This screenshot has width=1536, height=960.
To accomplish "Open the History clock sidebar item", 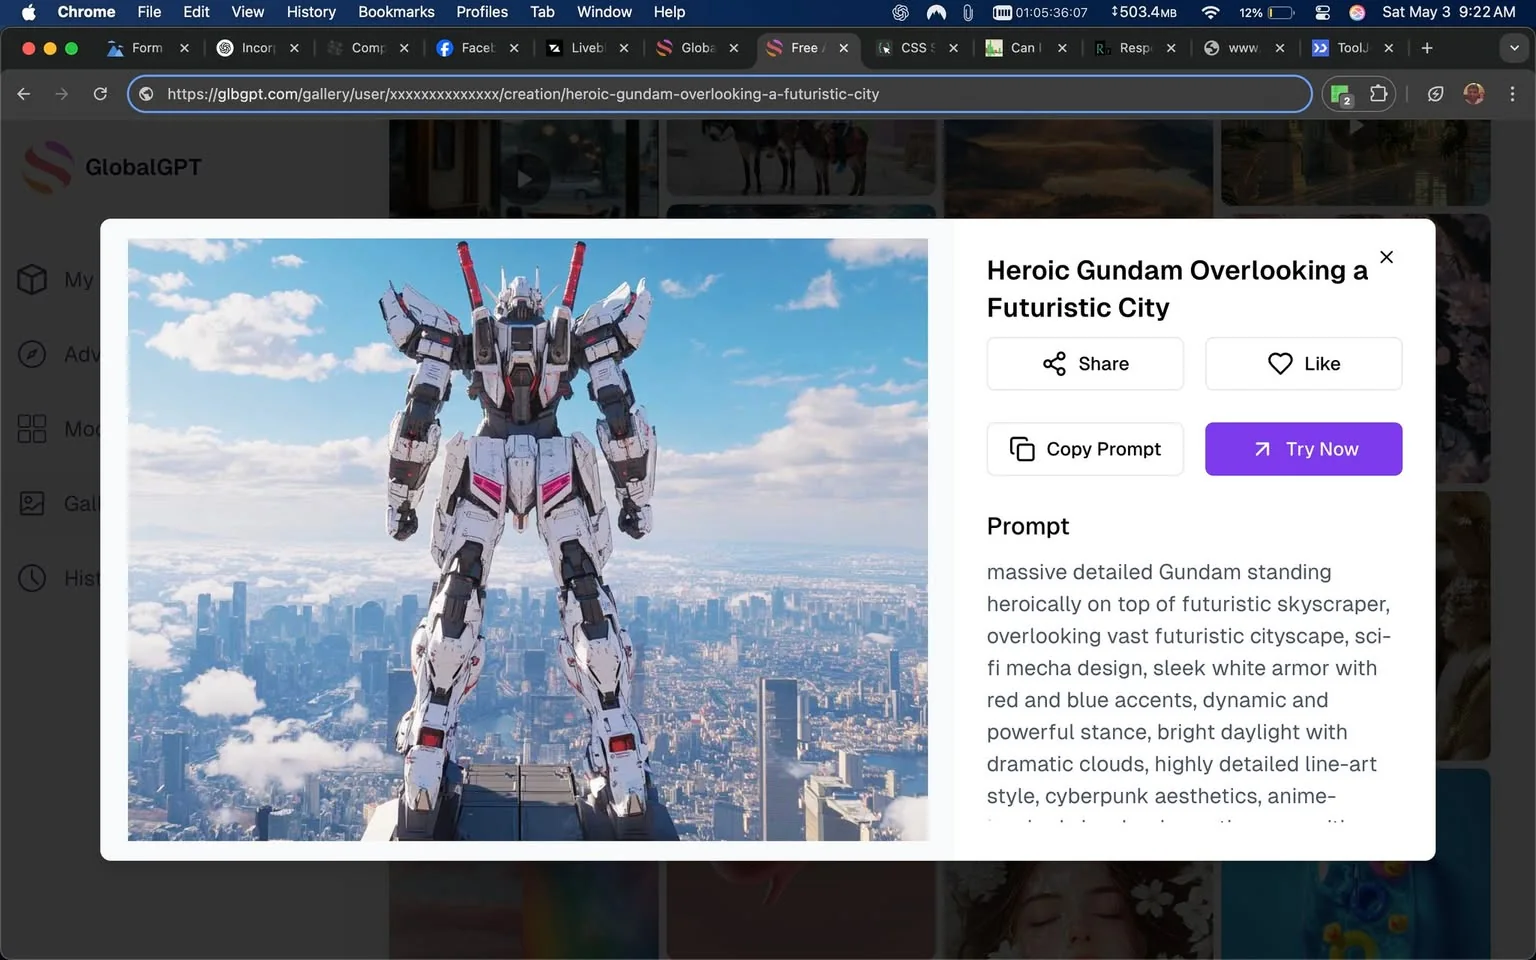I will pyautogui.click(x=32, y=578).
